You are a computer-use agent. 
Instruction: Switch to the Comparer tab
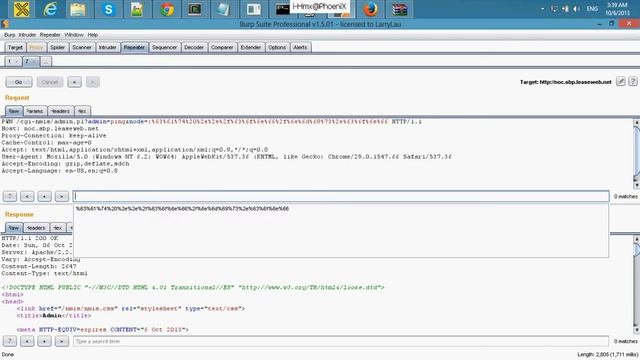click(222, 47)
